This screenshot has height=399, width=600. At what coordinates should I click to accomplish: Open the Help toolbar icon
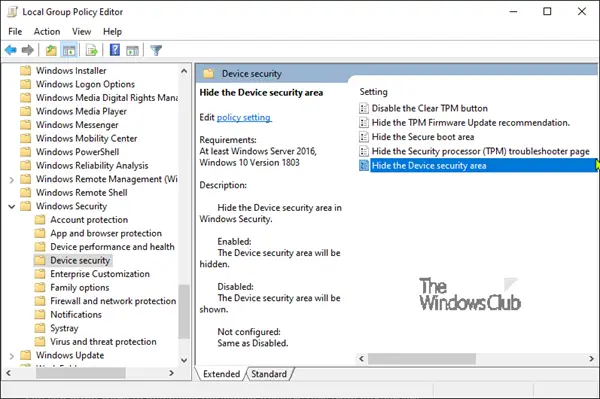[x=115, y=50]
